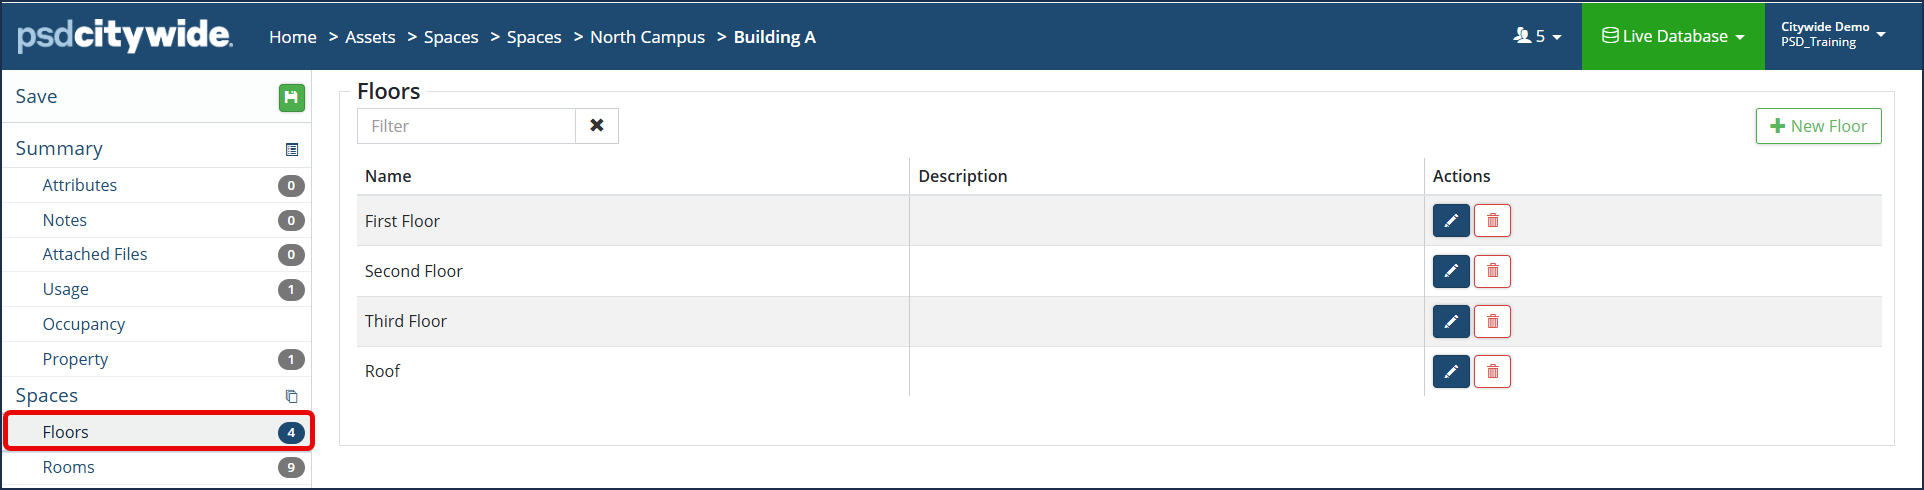Edit the Roof row with pencil
1924x490 pixels.
pyautogui.click(x=1451, y=371)
